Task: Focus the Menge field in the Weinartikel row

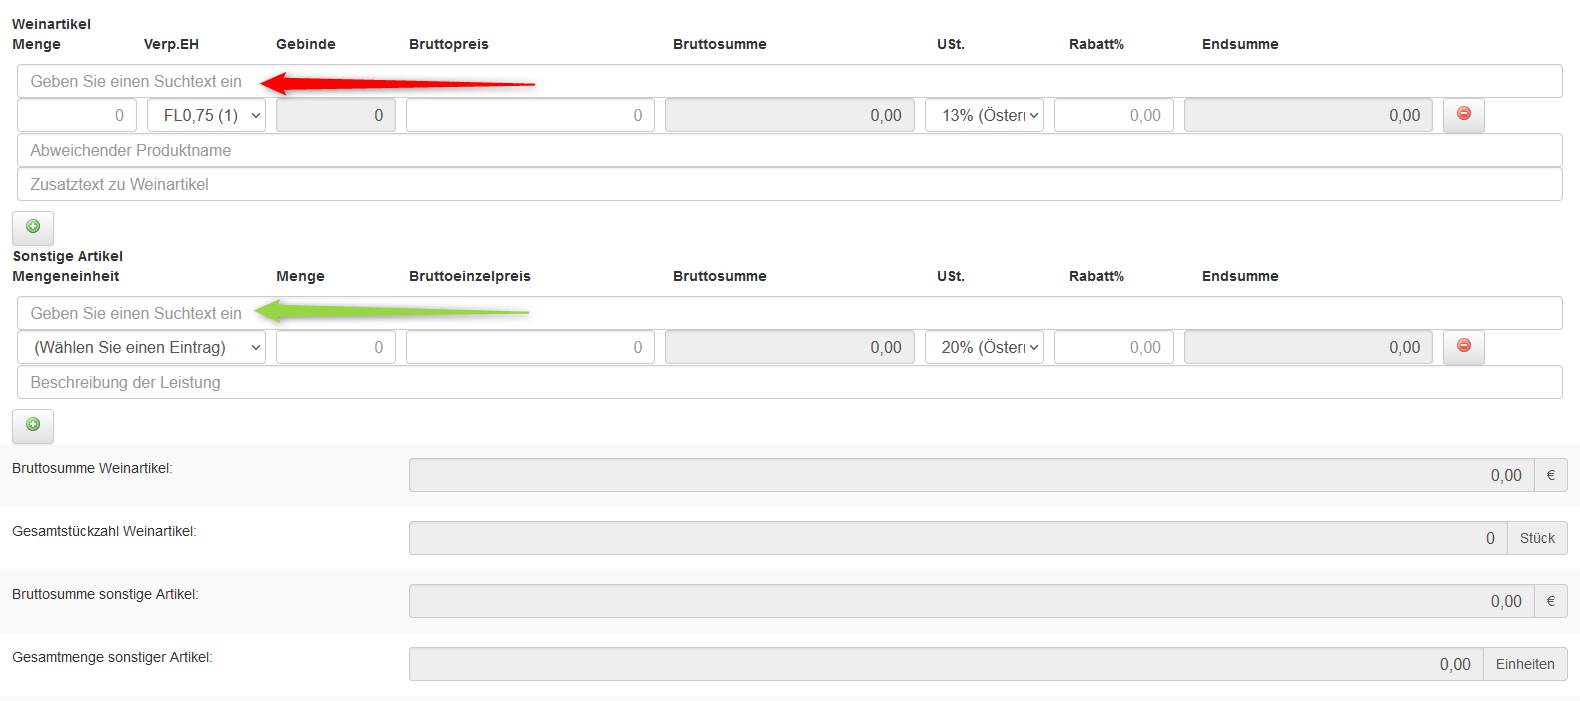Action: 77,115
